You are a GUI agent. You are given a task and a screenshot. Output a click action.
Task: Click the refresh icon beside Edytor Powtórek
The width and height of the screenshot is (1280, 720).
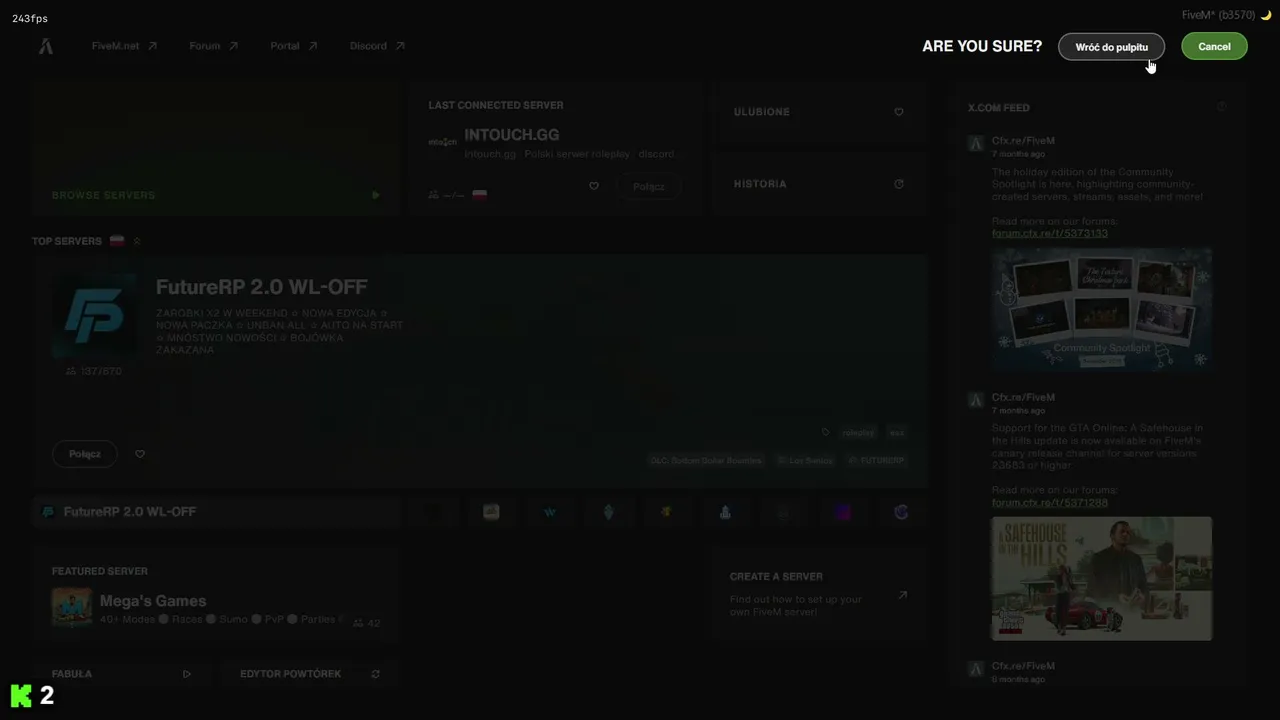pos(375,674)
